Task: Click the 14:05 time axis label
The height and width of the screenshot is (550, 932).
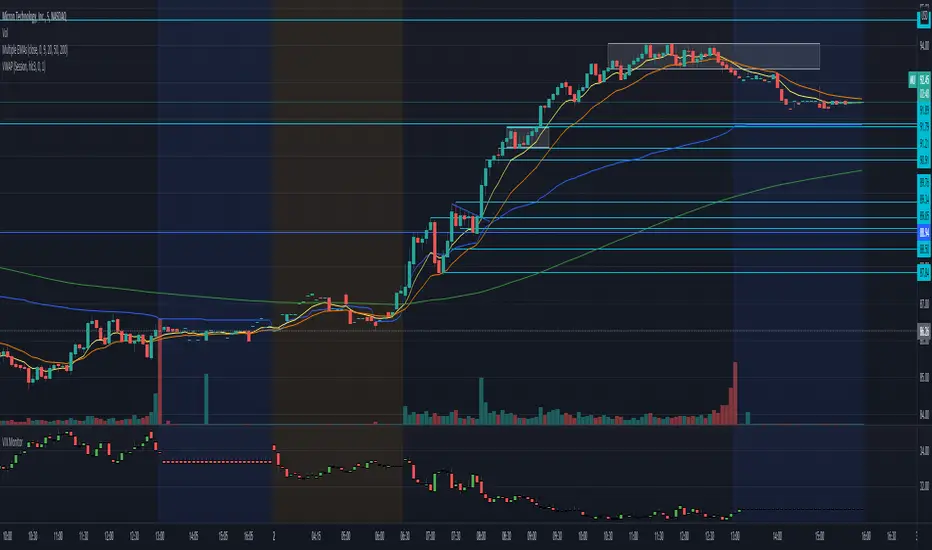Action: pyautogui.click(x=193, y=536)
